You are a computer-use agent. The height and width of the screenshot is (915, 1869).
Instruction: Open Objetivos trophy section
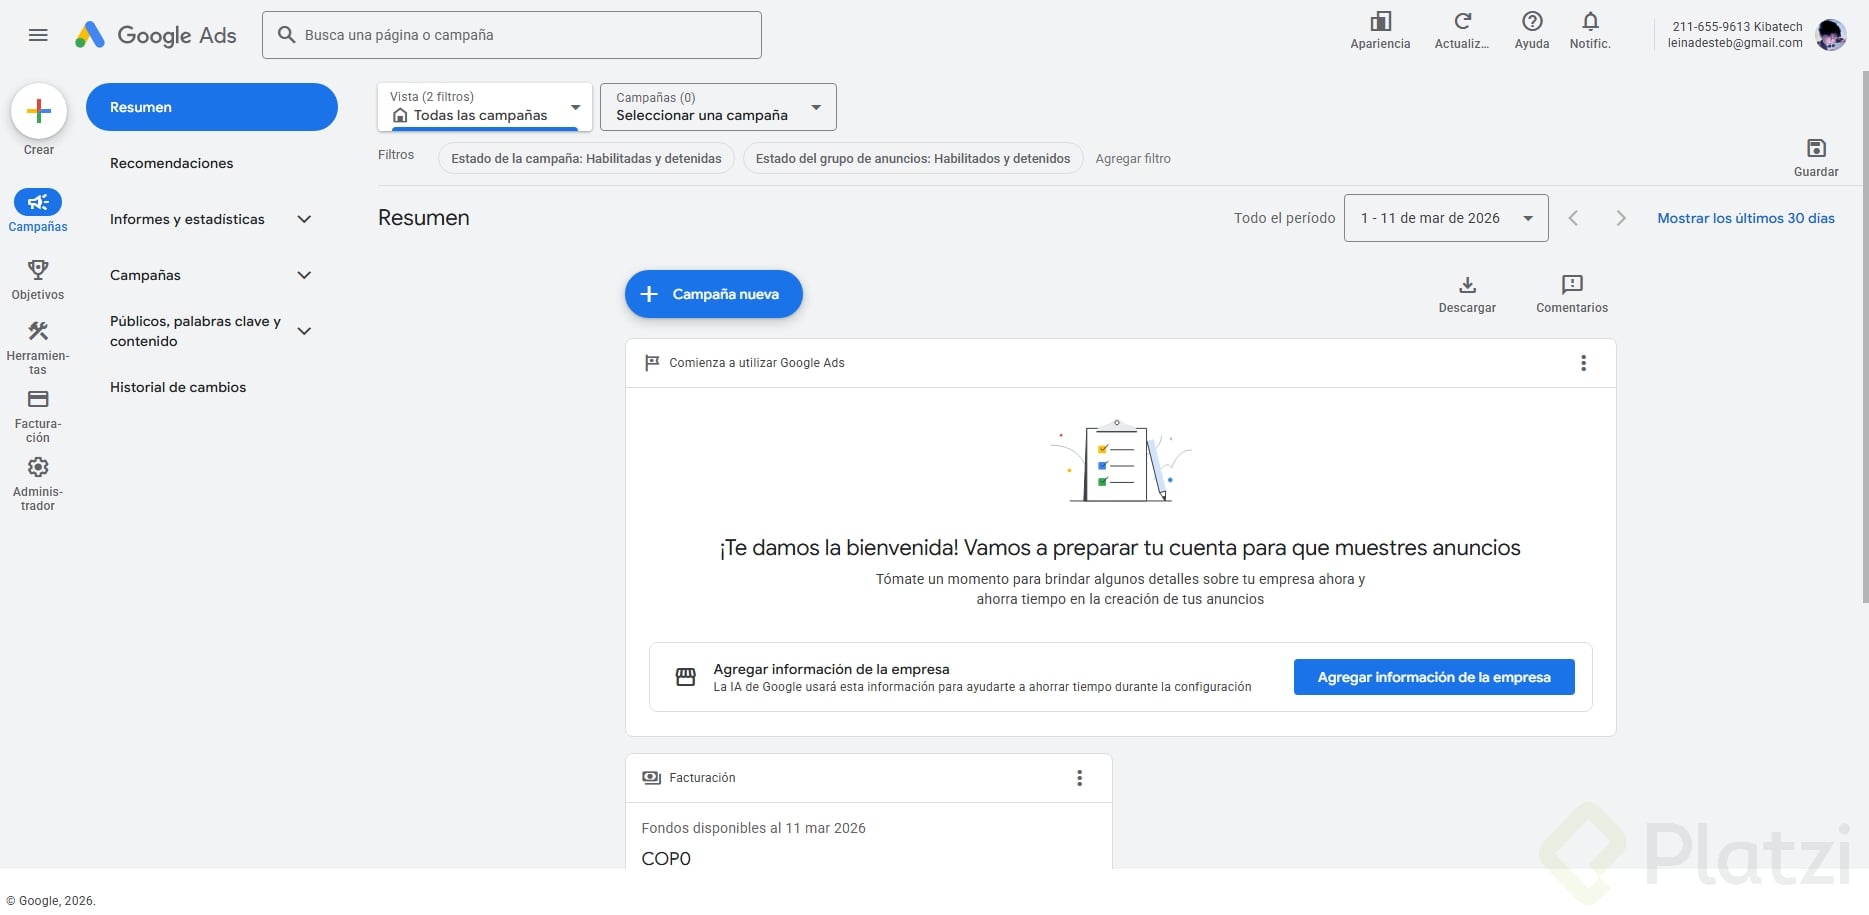[38, 269]
